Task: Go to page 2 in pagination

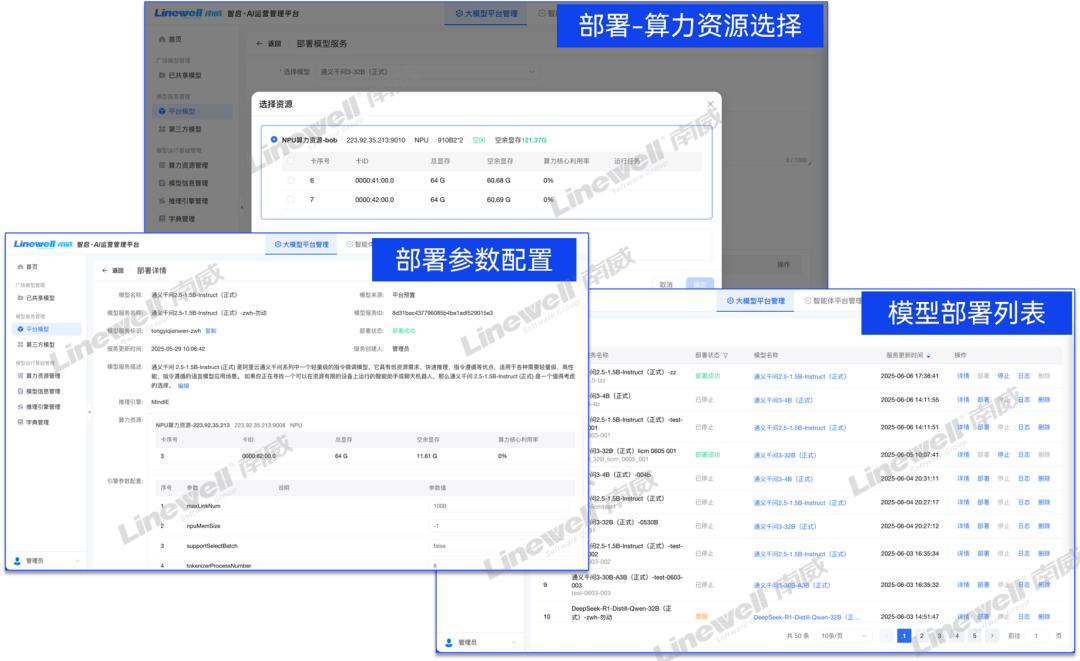Action: (x=922, y=636)
